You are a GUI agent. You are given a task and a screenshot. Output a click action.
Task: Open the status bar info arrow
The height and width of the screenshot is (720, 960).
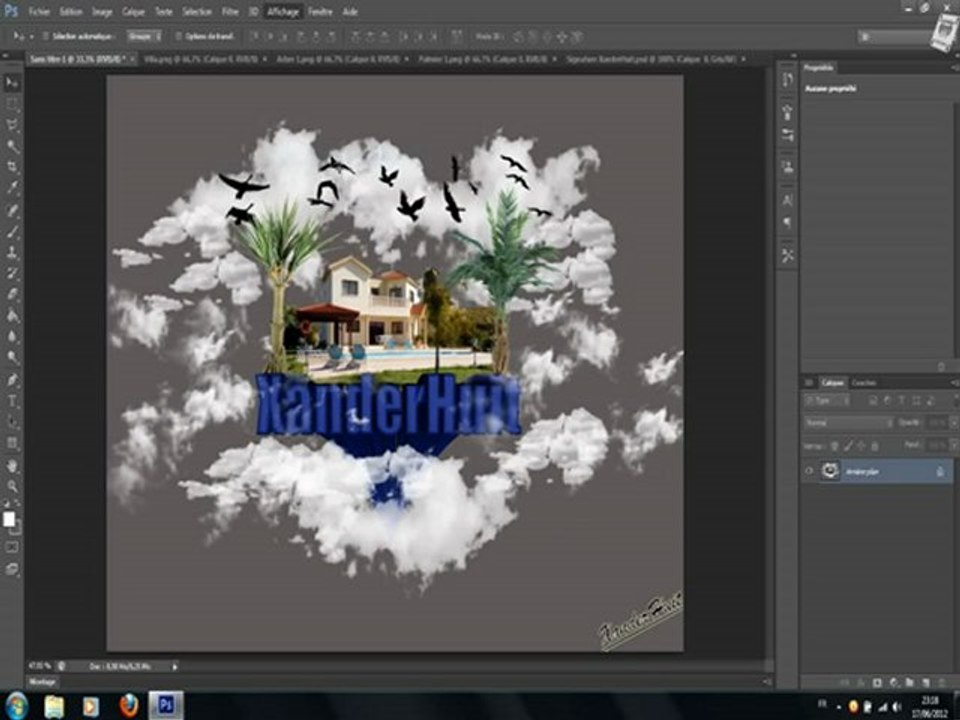pos(174,666)
